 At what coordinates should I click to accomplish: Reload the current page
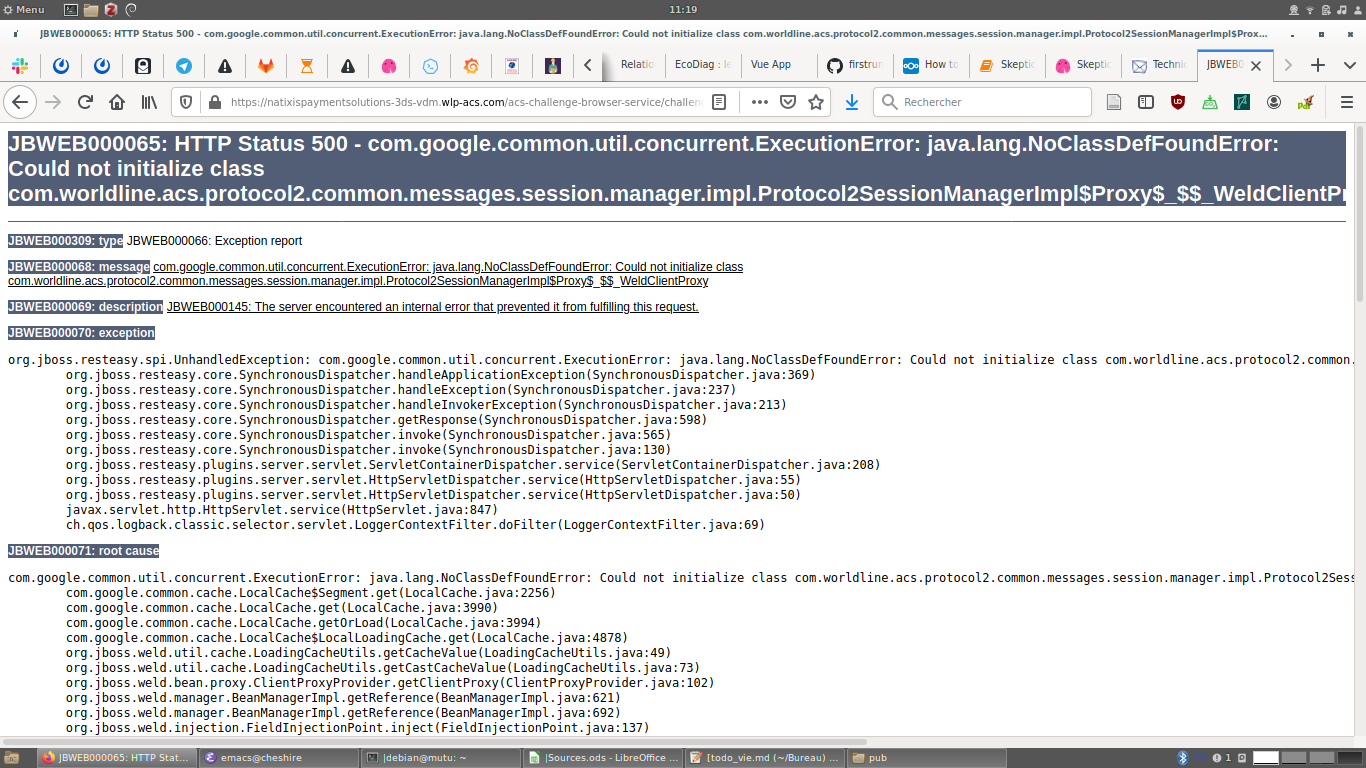85,102
